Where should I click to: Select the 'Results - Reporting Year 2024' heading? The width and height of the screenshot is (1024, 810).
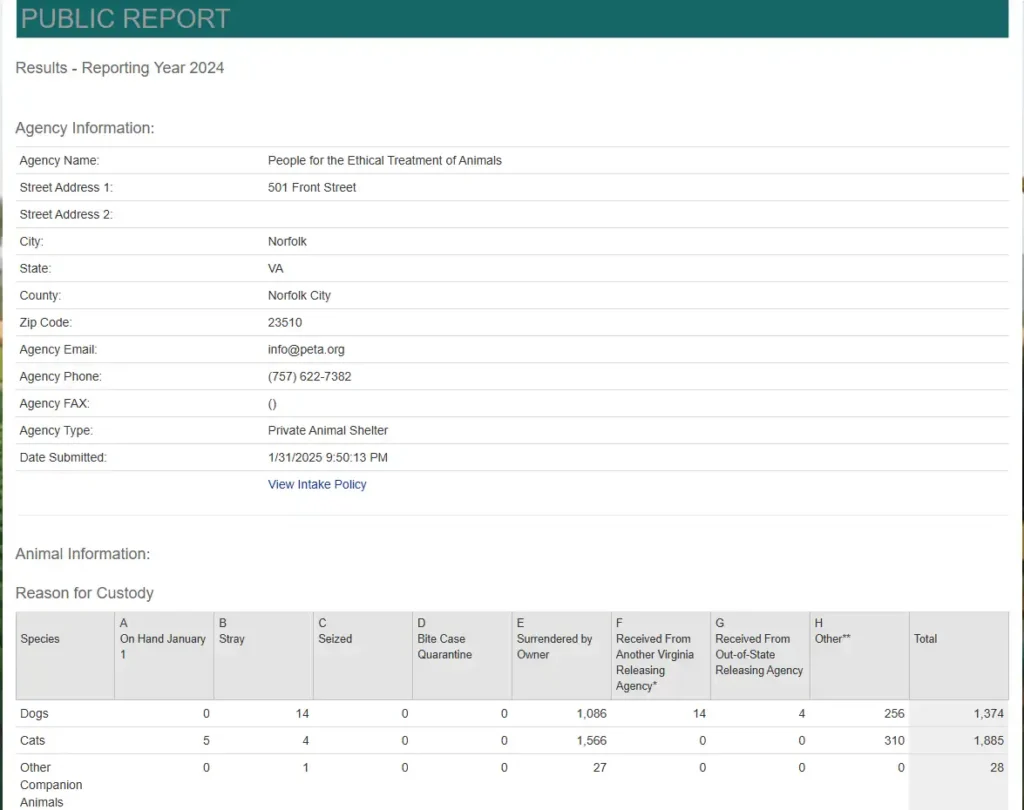(x=120, y=68)
